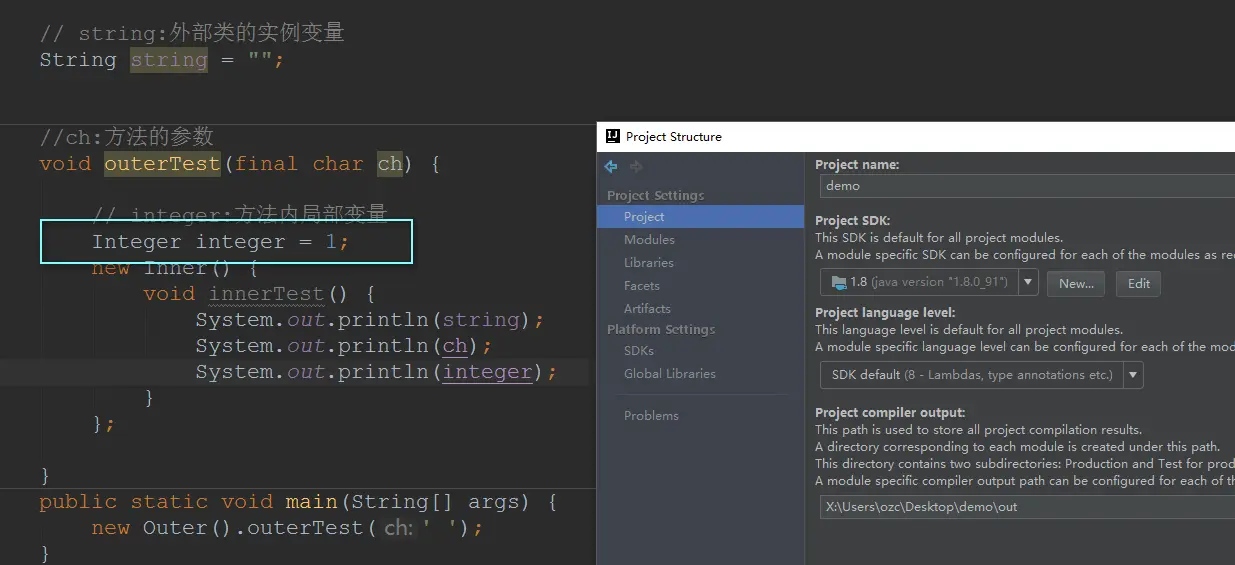This screenshot has width=1235, height=565.
Task: Open the Artifacts settings page
Action: (647, 309)
